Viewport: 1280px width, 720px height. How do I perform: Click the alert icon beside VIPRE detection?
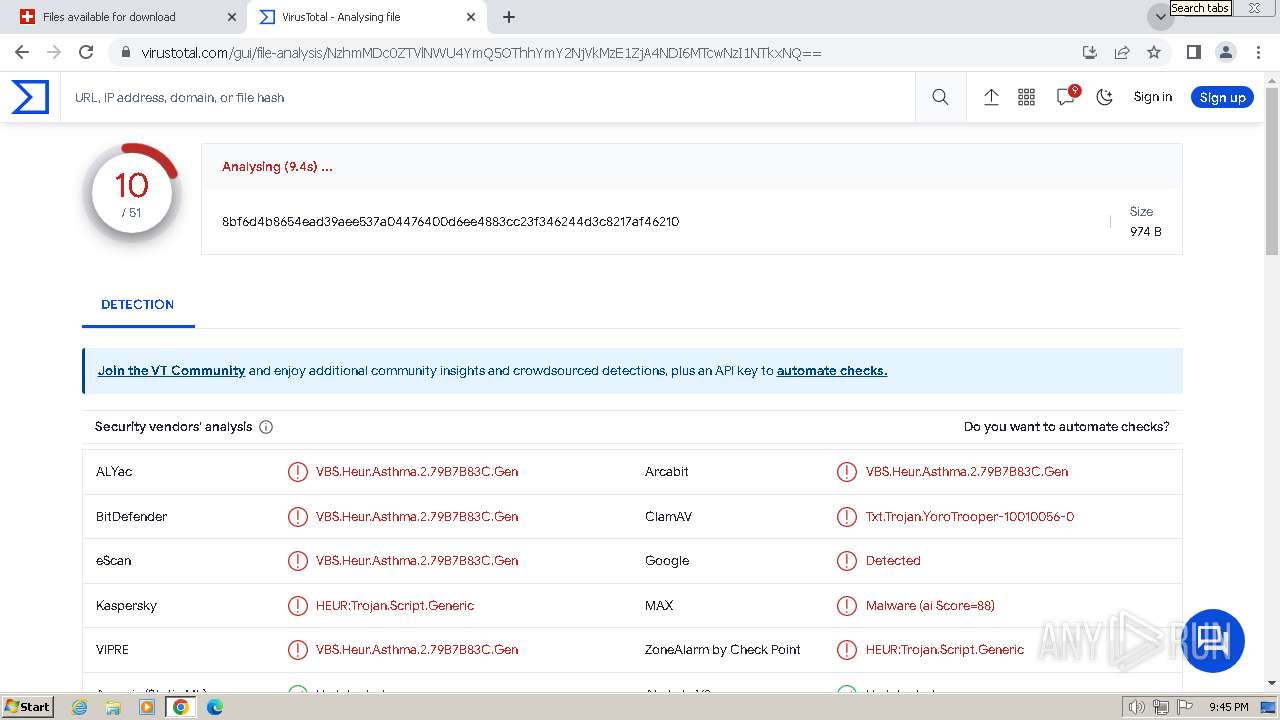pos(298,650)
